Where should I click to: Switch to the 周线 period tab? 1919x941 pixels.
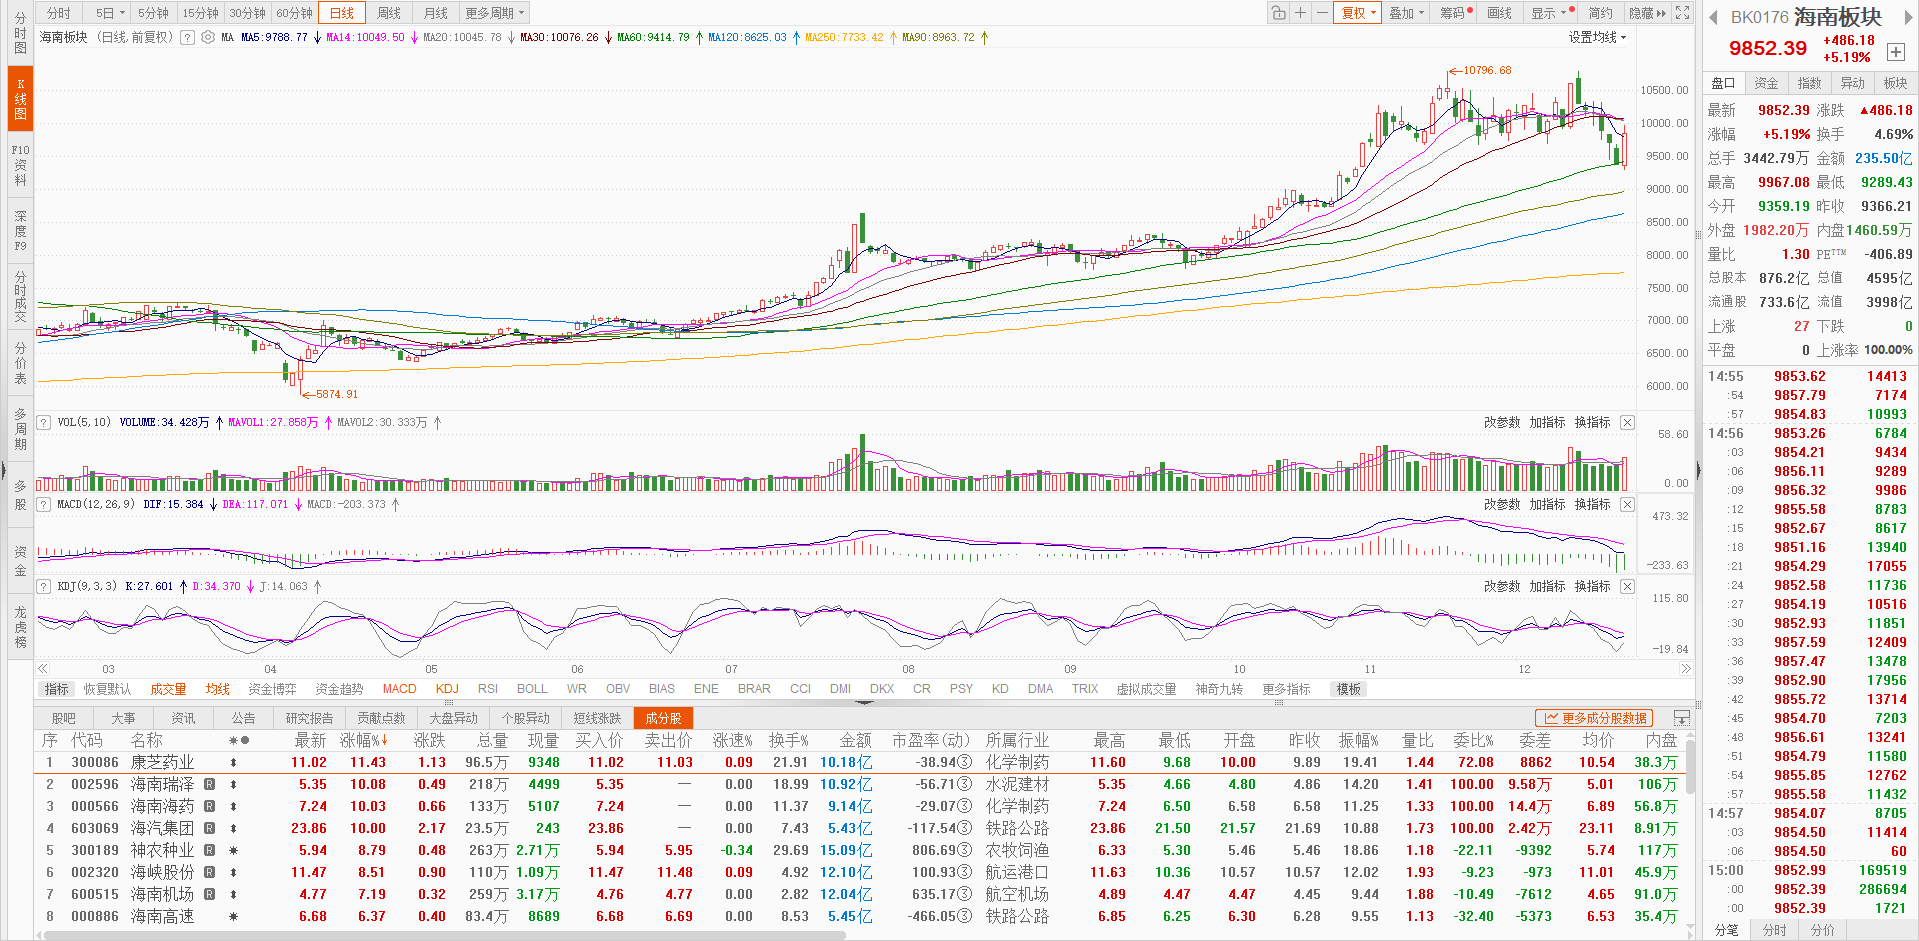coord(389,13)
